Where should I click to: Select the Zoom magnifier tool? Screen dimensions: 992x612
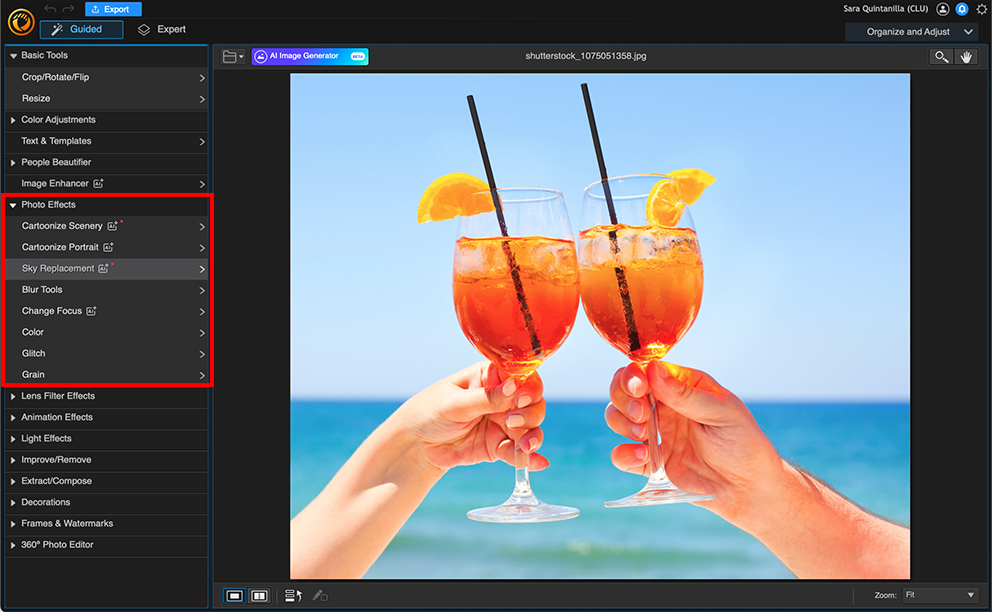click(x=940, y=56)
